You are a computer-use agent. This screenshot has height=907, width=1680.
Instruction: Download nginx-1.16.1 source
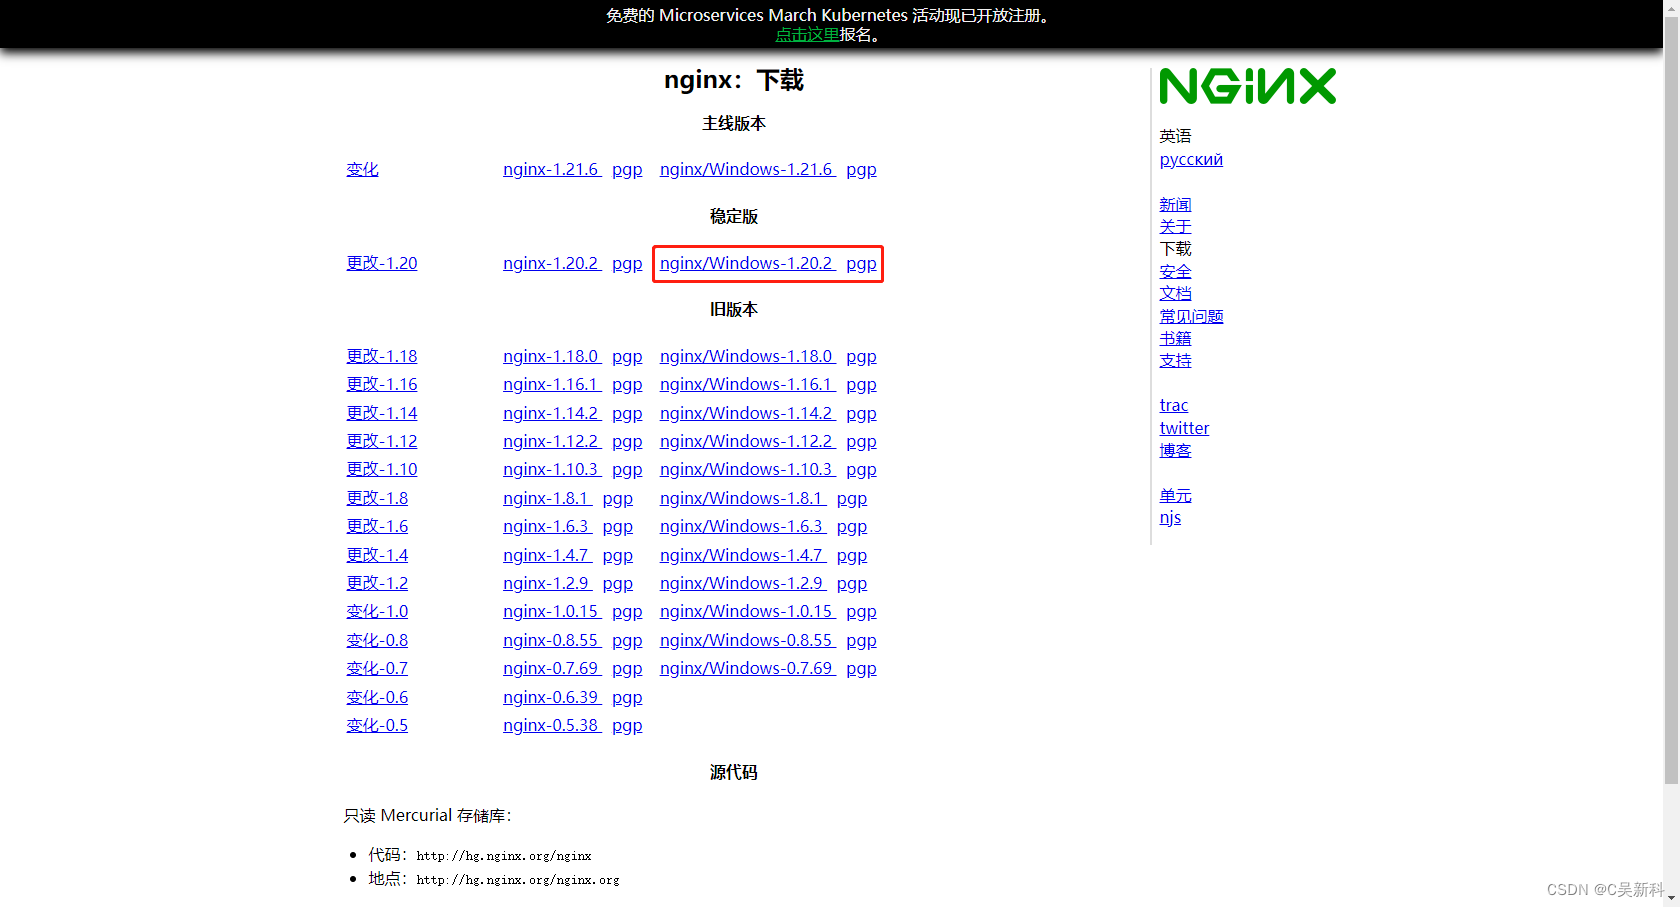(x=551, y=384)
